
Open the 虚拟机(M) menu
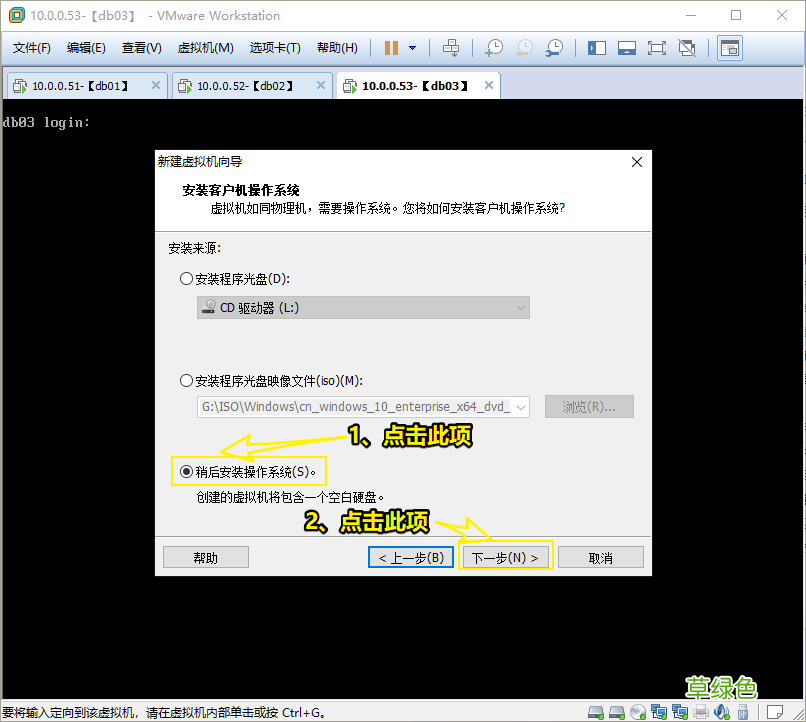coord(206,48)
